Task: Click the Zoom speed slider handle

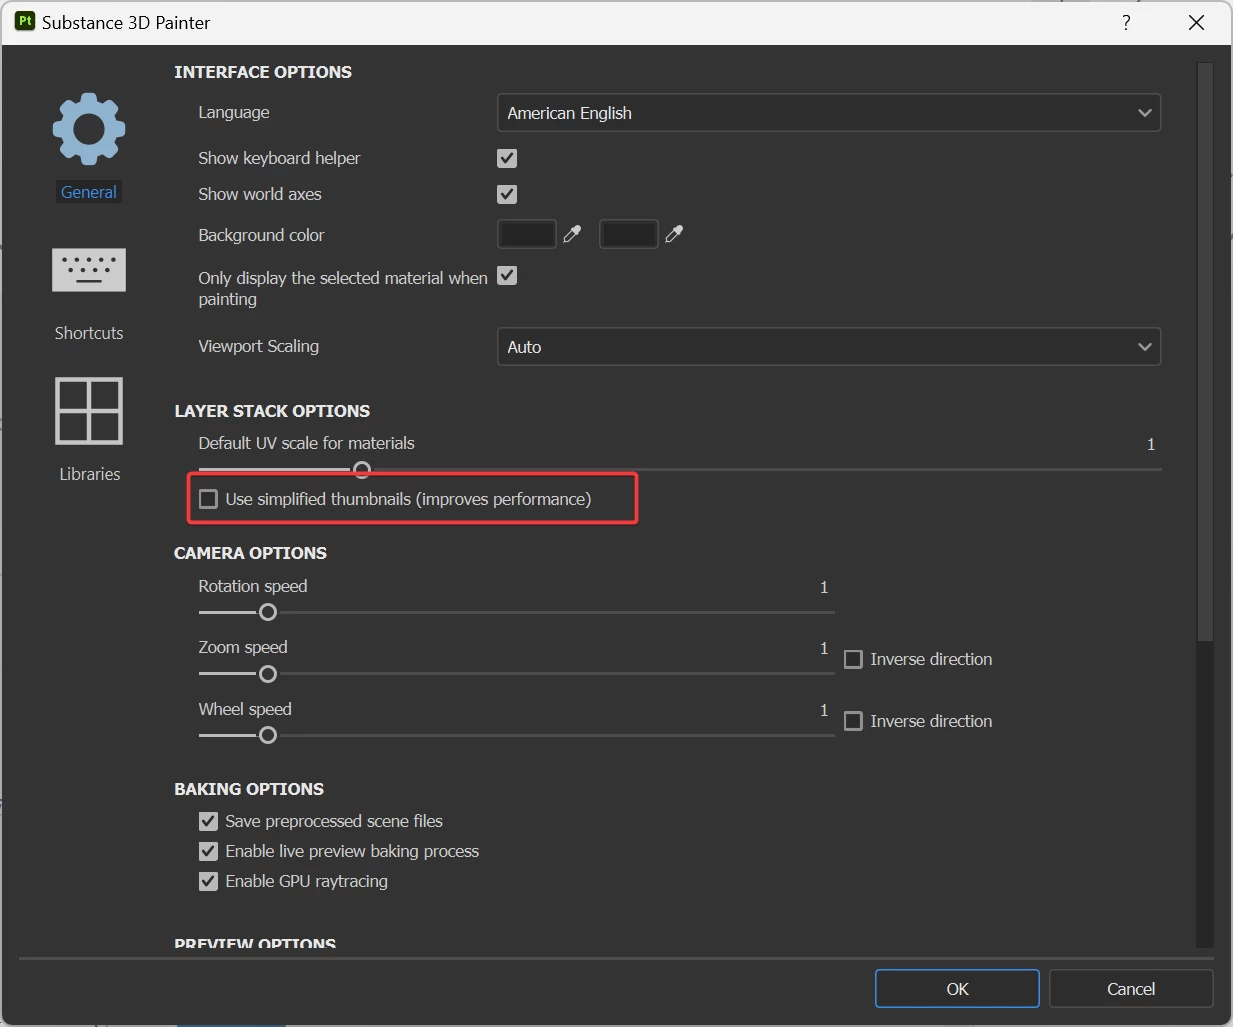Action: point(268,674)
